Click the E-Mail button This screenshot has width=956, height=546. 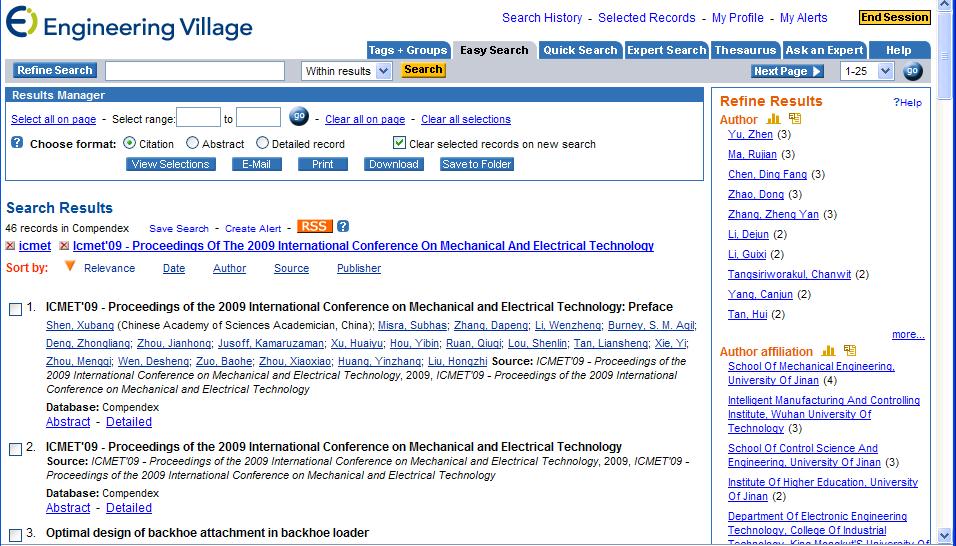pos(257,164)
